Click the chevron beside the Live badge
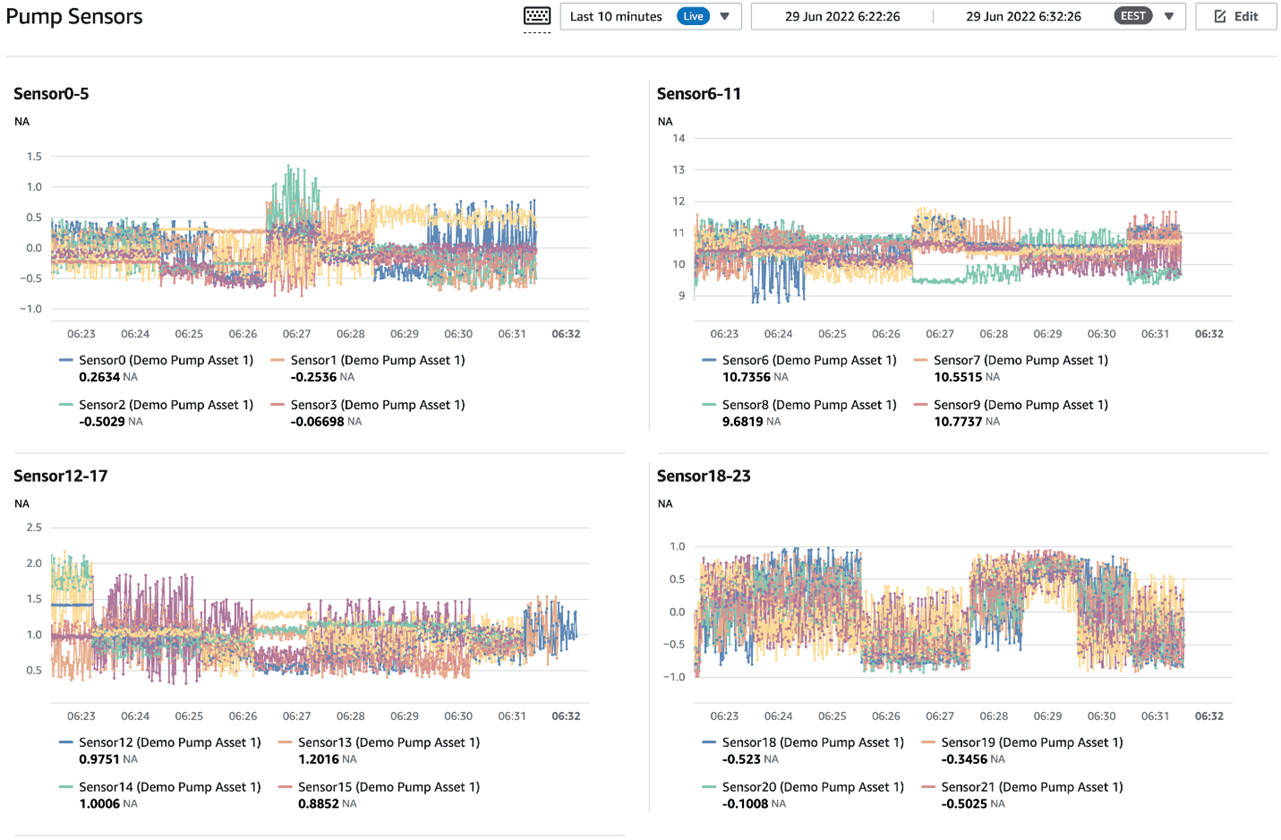 pos(724,16)
